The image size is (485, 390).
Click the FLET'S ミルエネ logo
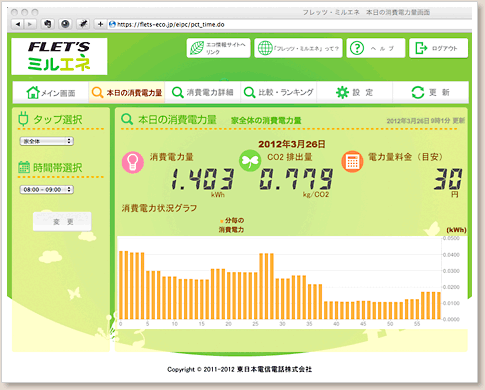(59, 56)
